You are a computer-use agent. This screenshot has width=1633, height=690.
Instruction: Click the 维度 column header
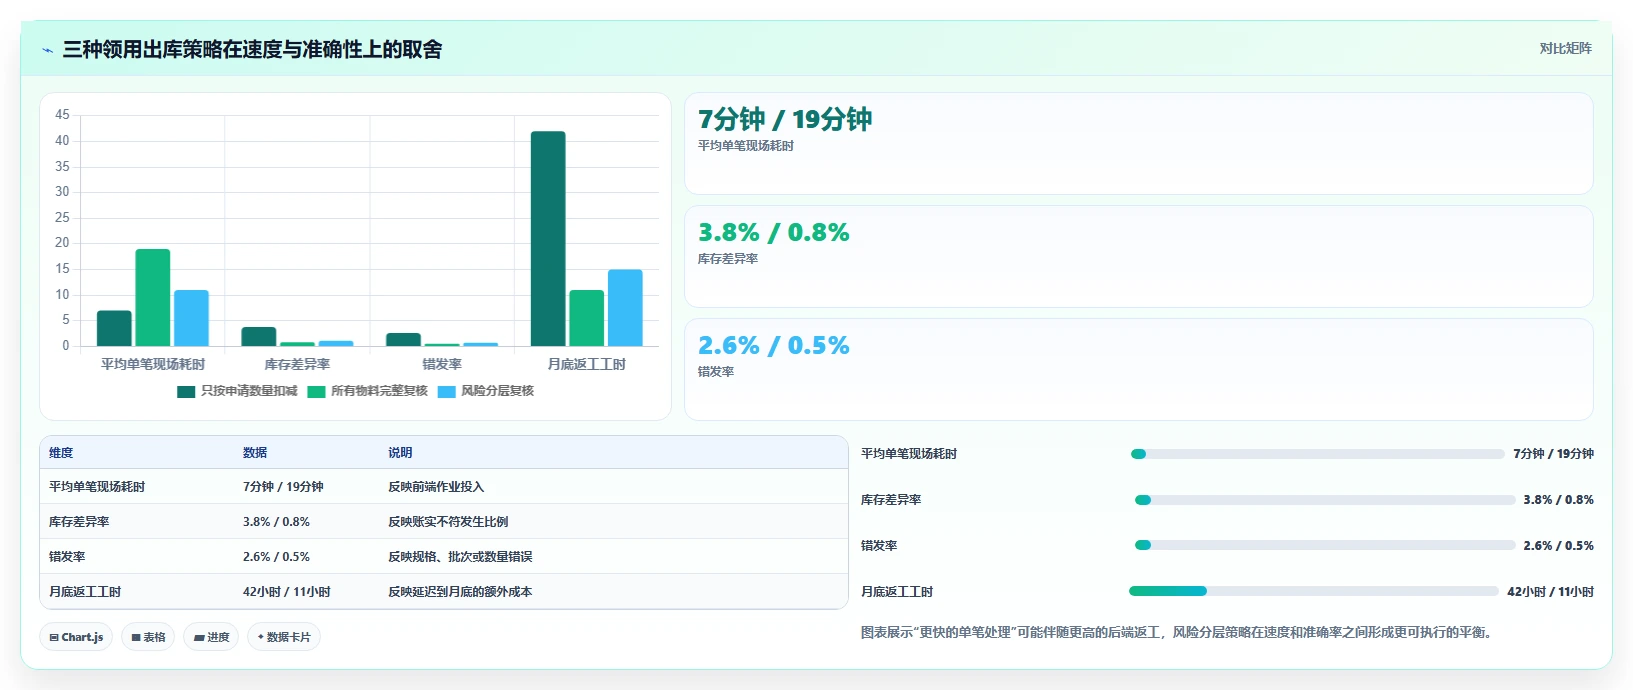point(61,453)
